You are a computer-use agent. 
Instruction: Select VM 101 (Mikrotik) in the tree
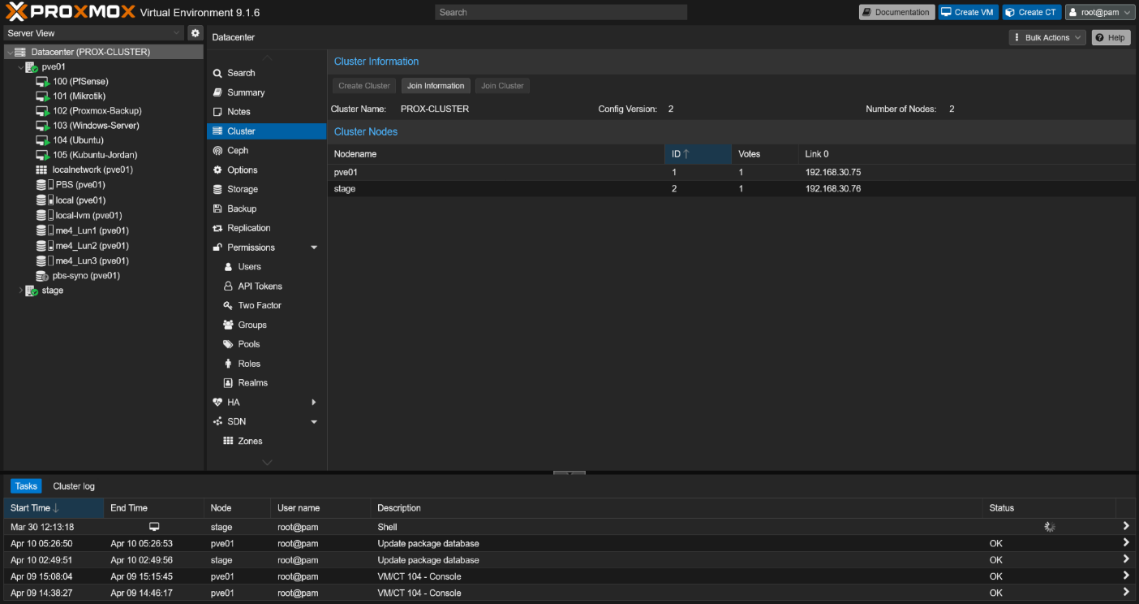coord(78,96)
